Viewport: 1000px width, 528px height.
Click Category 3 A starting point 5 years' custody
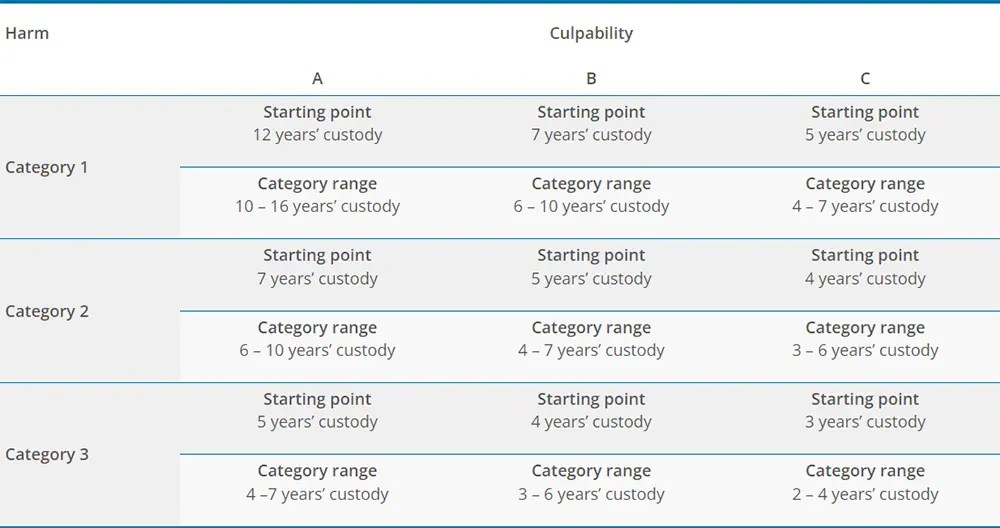click(317, 422)
